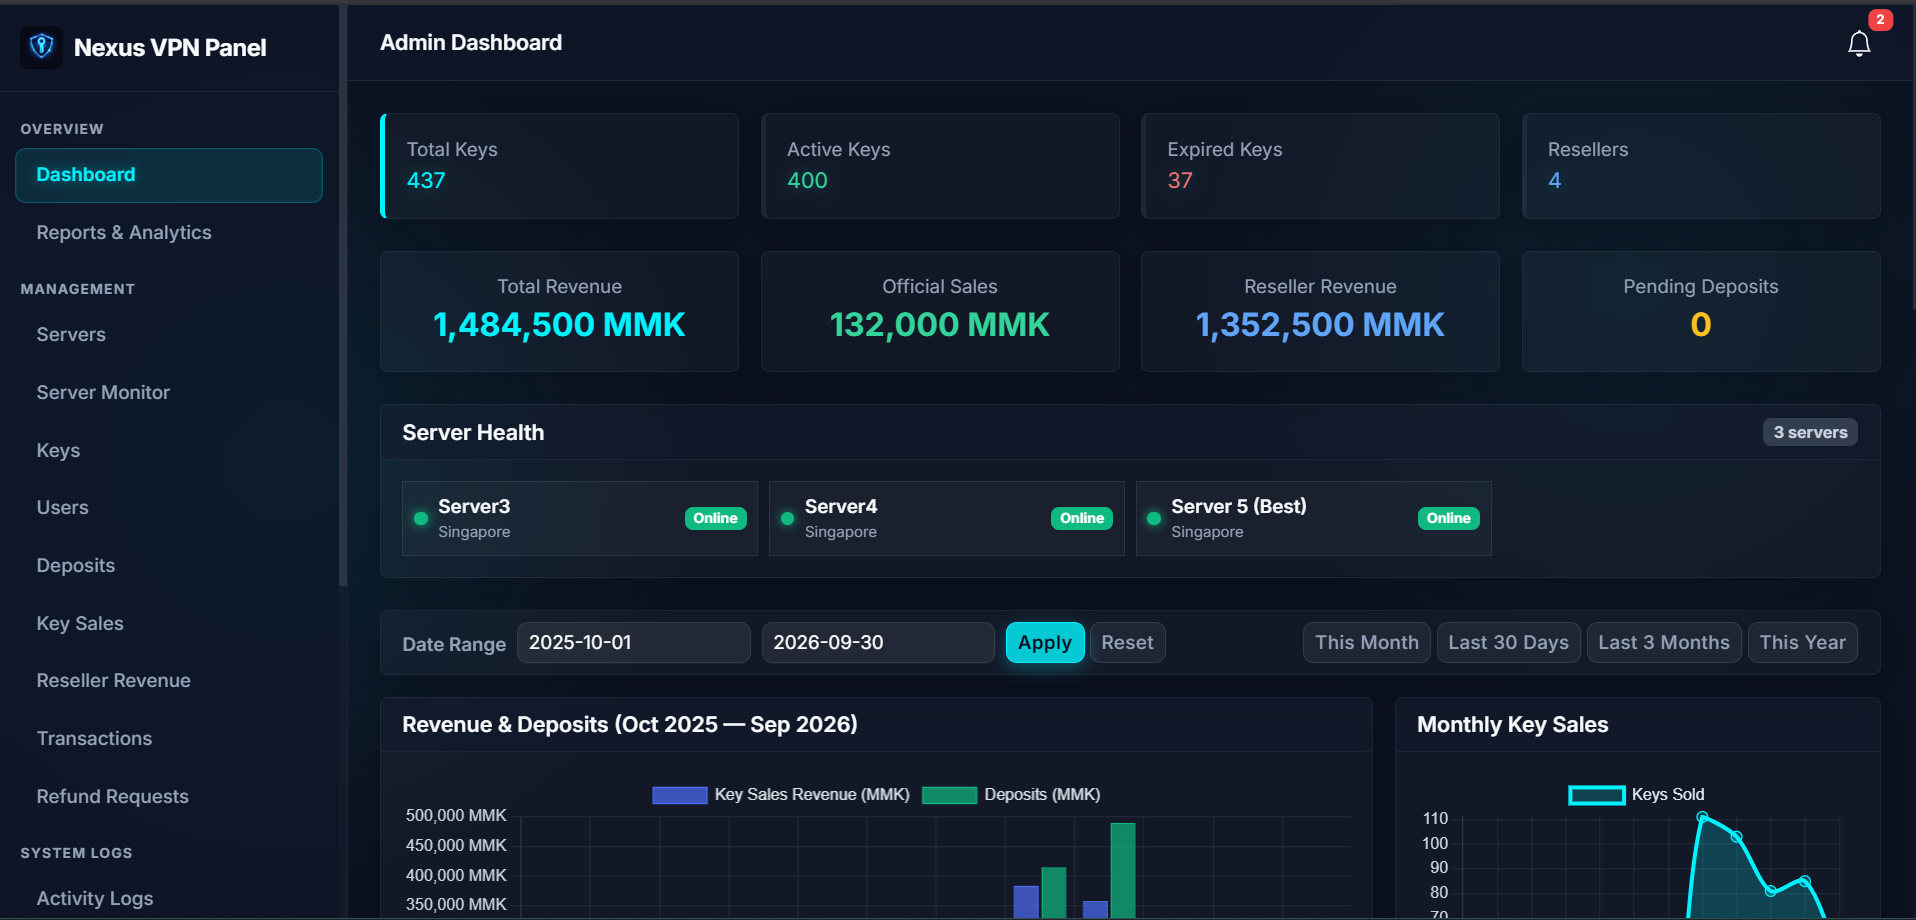The image size is (1916, 920).
Task: Click the Admin Dashboard page title
Action: (x=471, y=43)
